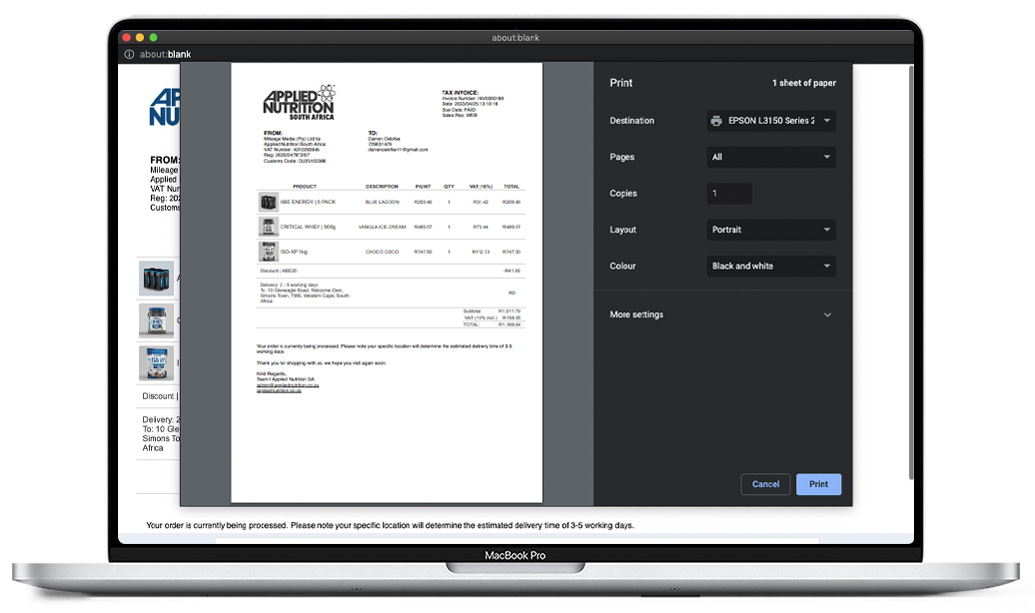The width and height of the screenshot is (1035, 613).
Task: Open the Destination printer dropdown
Action: [771, 121]
